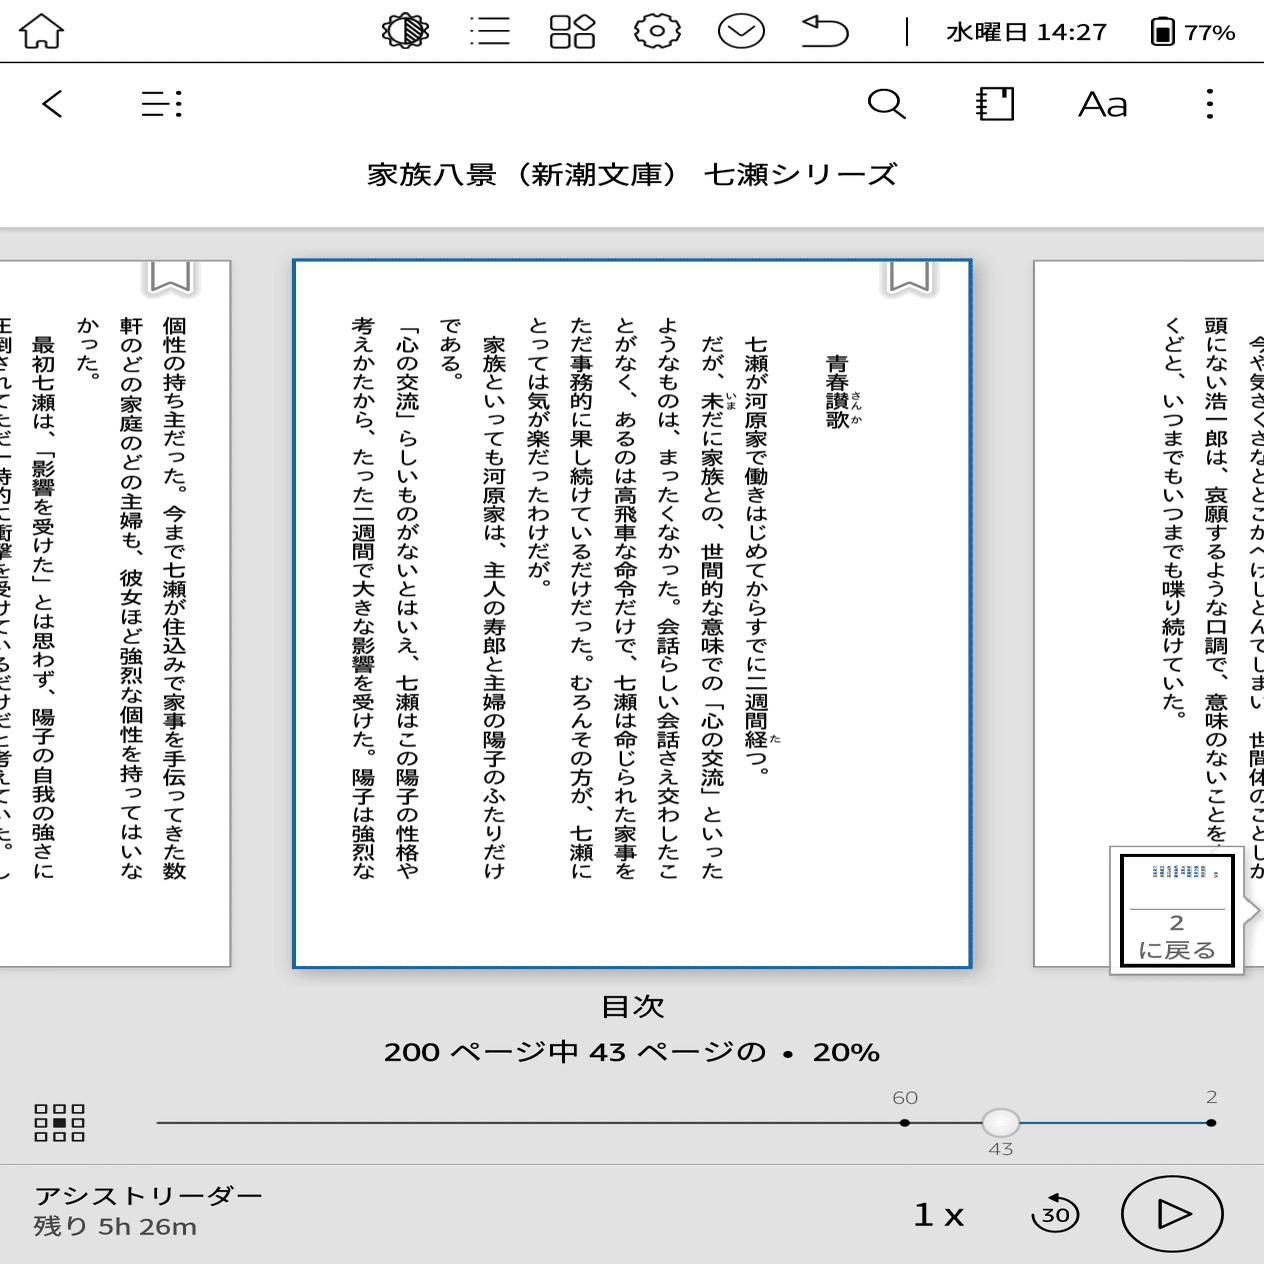Click the page slider handle at 43

pos(1000,1122)
